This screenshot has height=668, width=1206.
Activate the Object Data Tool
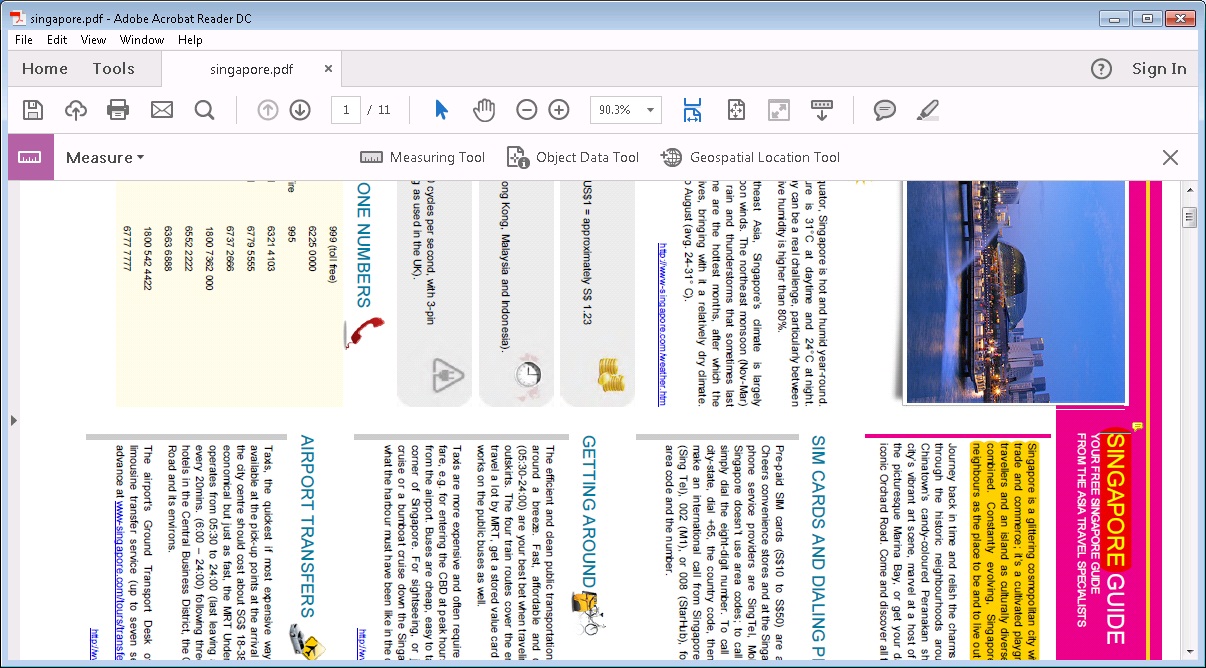(x=573, y=157)
